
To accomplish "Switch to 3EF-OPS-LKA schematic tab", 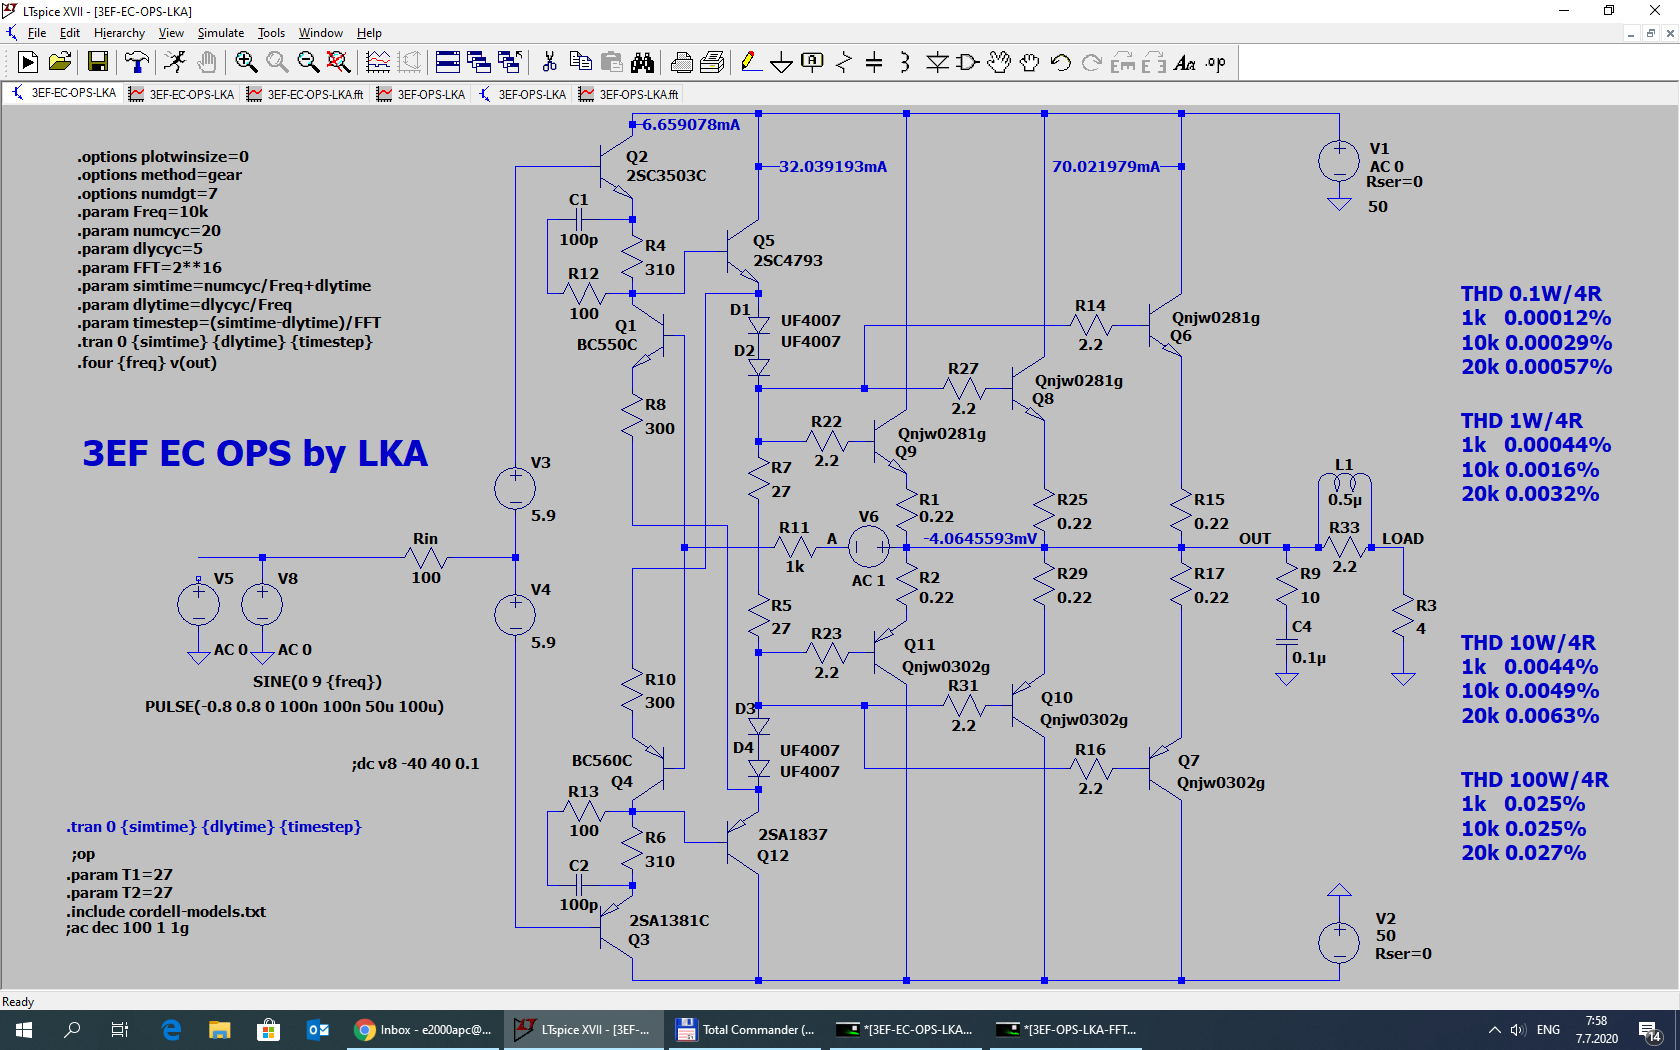I will [x=522, y=94].
